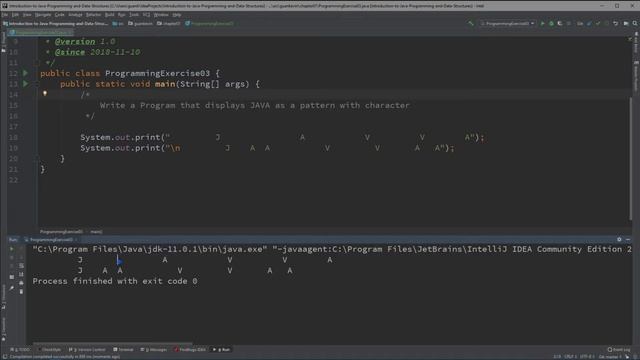Collapse the Javadoc comment fold marker
The image size is (640, 360).
tap(36, 63)
